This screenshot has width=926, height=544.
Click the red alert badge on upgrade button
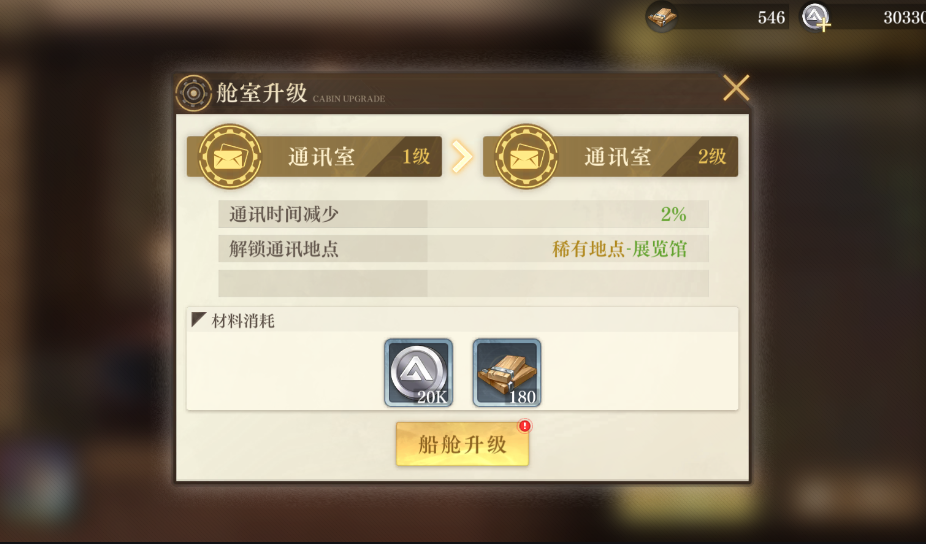524,426
